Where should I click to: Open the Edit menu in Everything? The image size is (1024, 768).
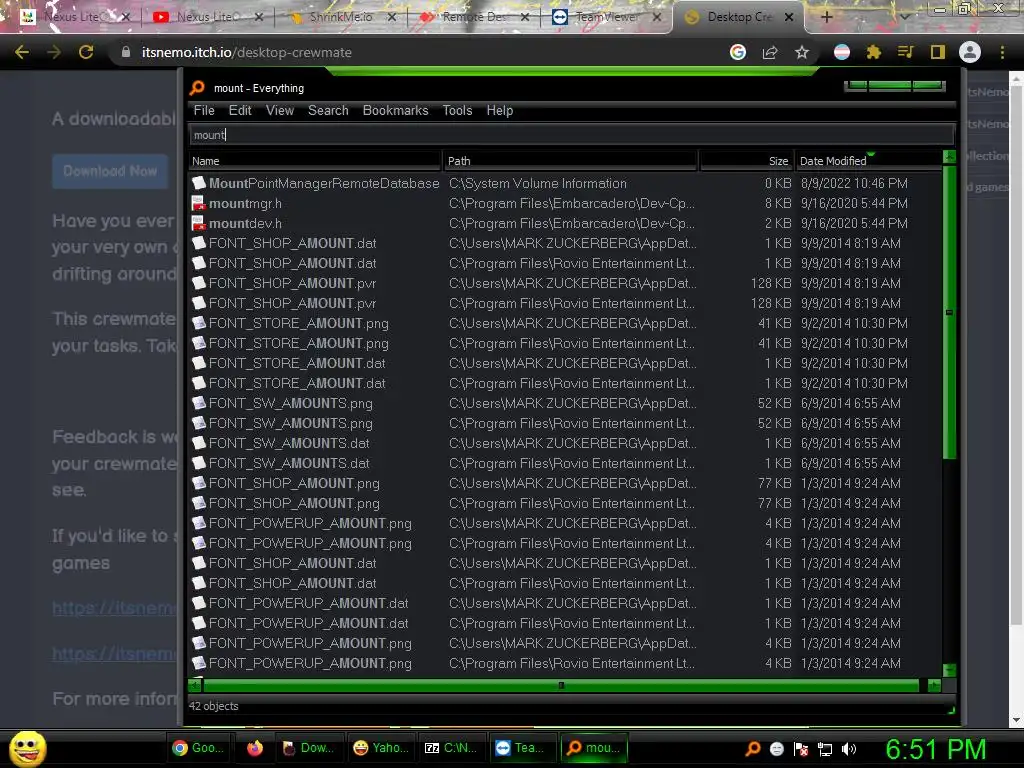tap(240, 110)
